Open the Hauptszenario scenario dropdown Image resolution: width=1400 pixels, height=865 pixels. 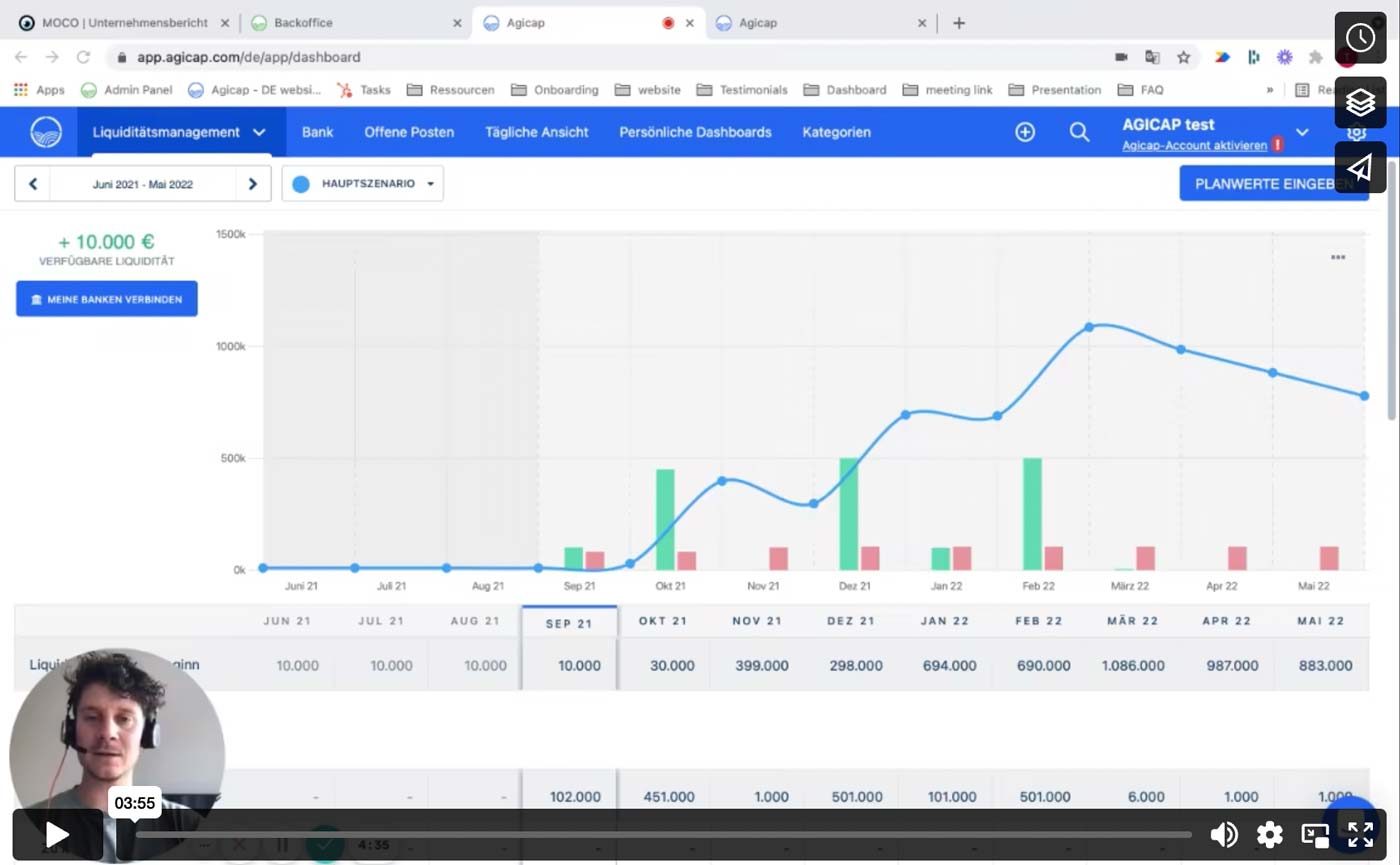363,184
